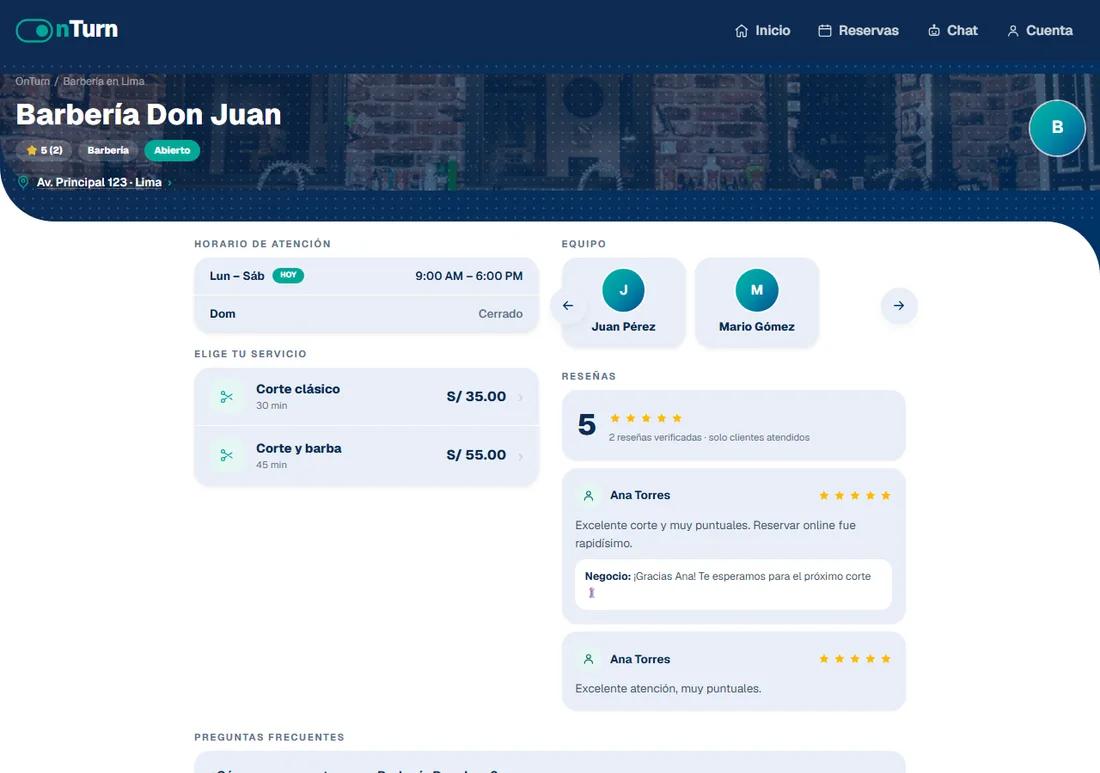The width and height of the screenshot is (1100, 773).
Task: Click the Abierto status badge
Action: click(172, 150)
